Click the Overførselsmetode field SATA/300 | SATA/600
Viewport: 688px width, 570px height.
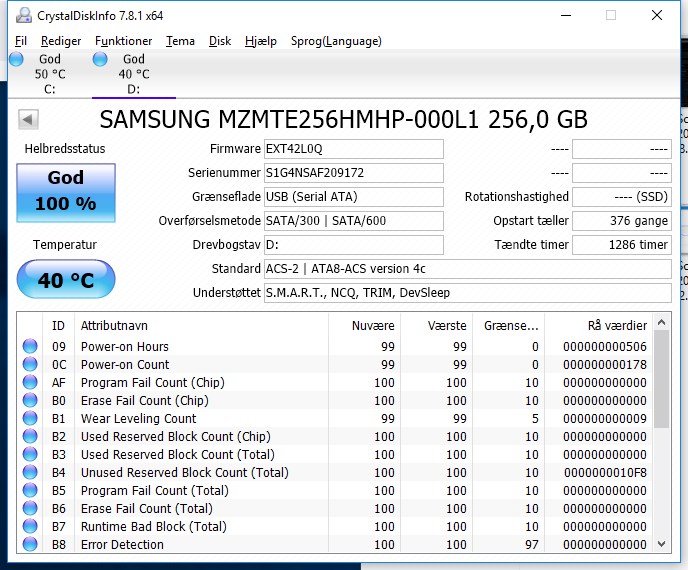tap(354, 221)
